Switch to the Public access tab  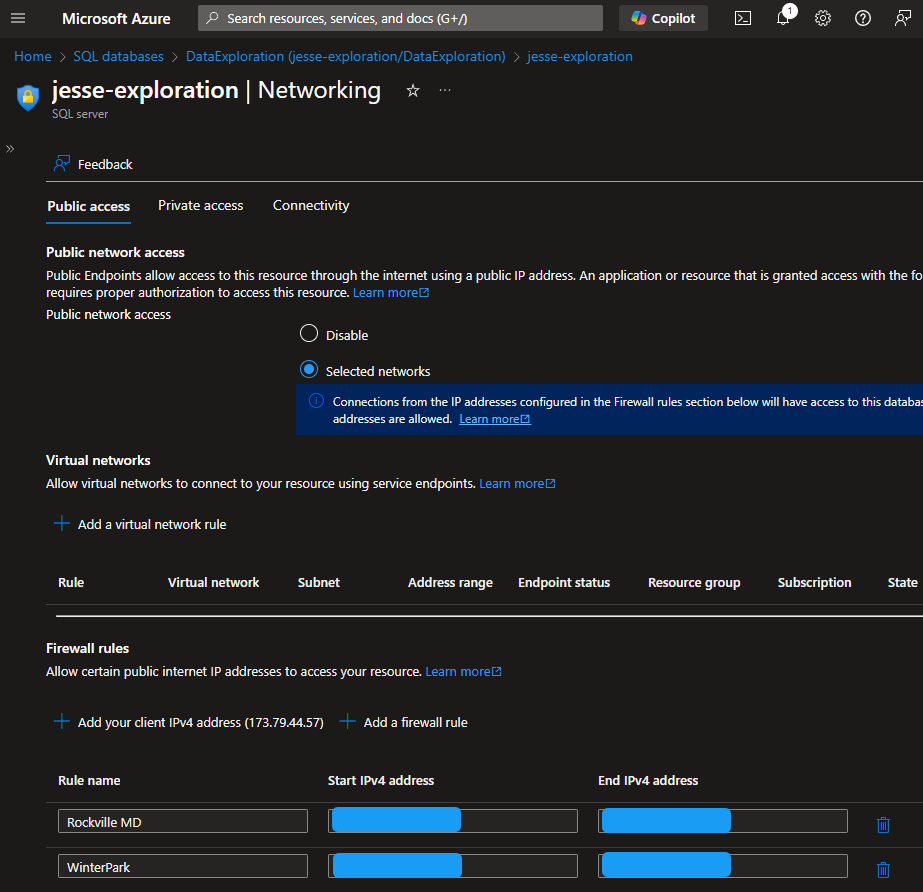[89, 206]
